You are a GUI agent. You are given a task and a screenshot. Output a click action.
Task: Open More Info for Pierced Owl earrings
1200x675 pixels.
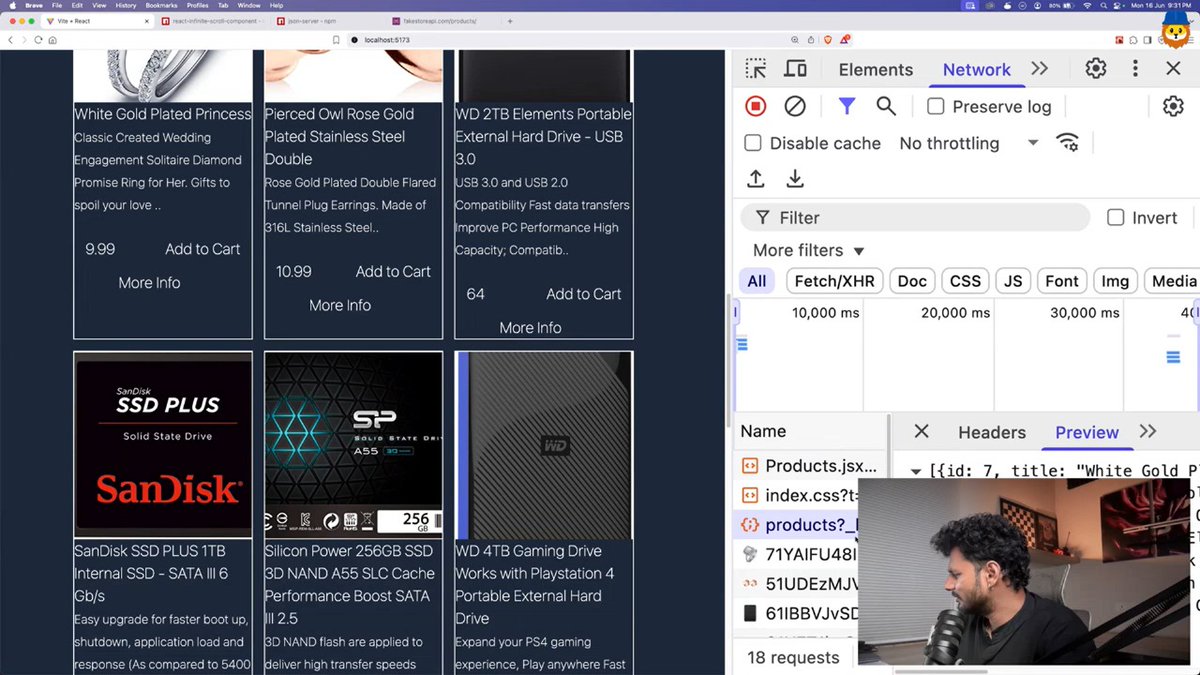click(x=340, y=305)
